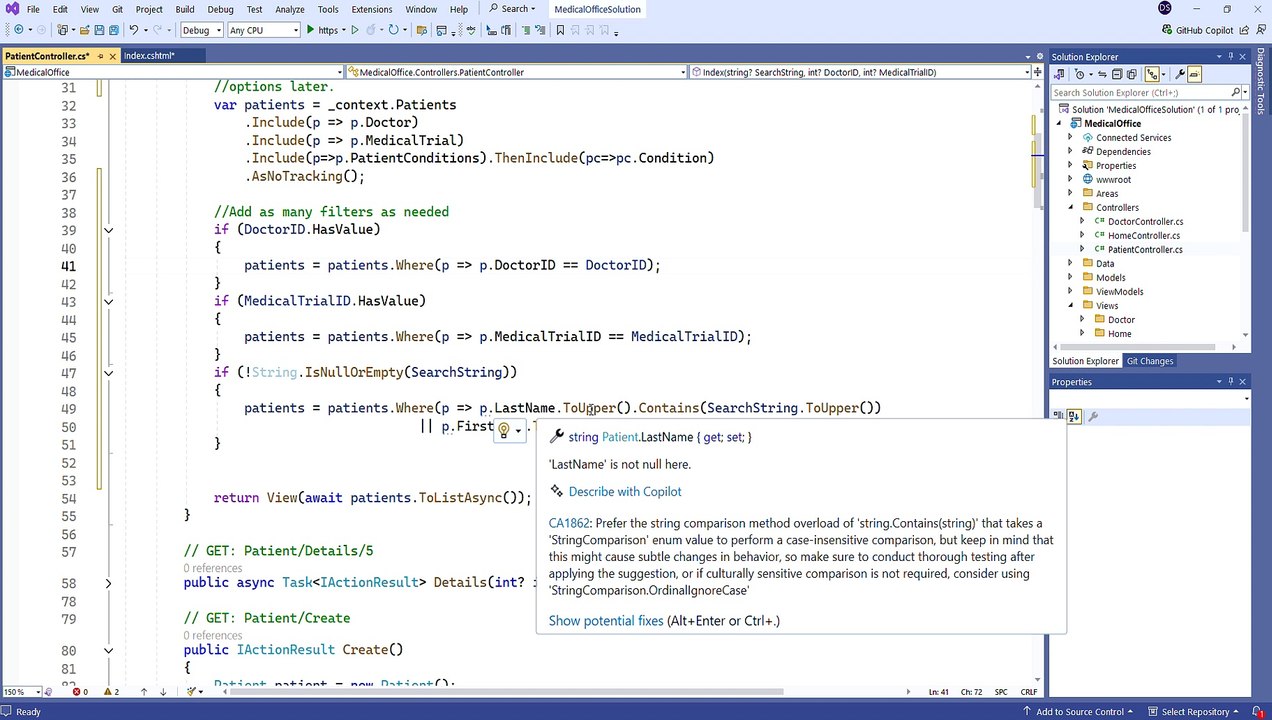The height and width of the screenshot is (720, 1272).
Task: Collapse the if DoctorID.HasValue code block
Action: click(108, 230)
